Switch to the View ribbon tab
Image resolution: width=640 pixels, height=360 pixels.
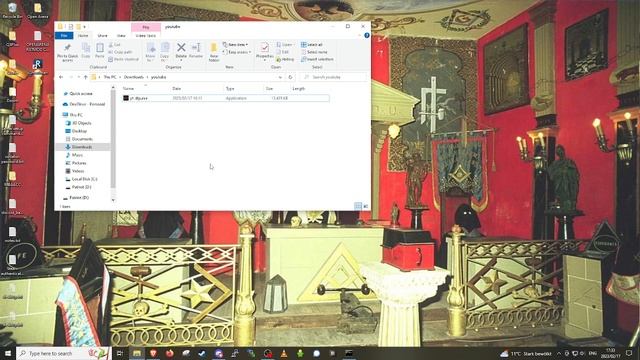[121, 36]
